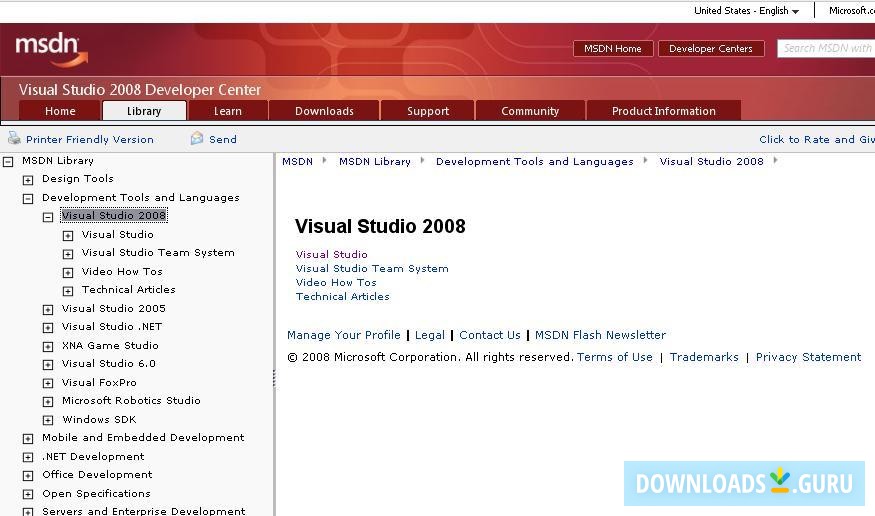Expand the Open Specifications node
Viewport: 875px width, 516px height.
(28, 494)
